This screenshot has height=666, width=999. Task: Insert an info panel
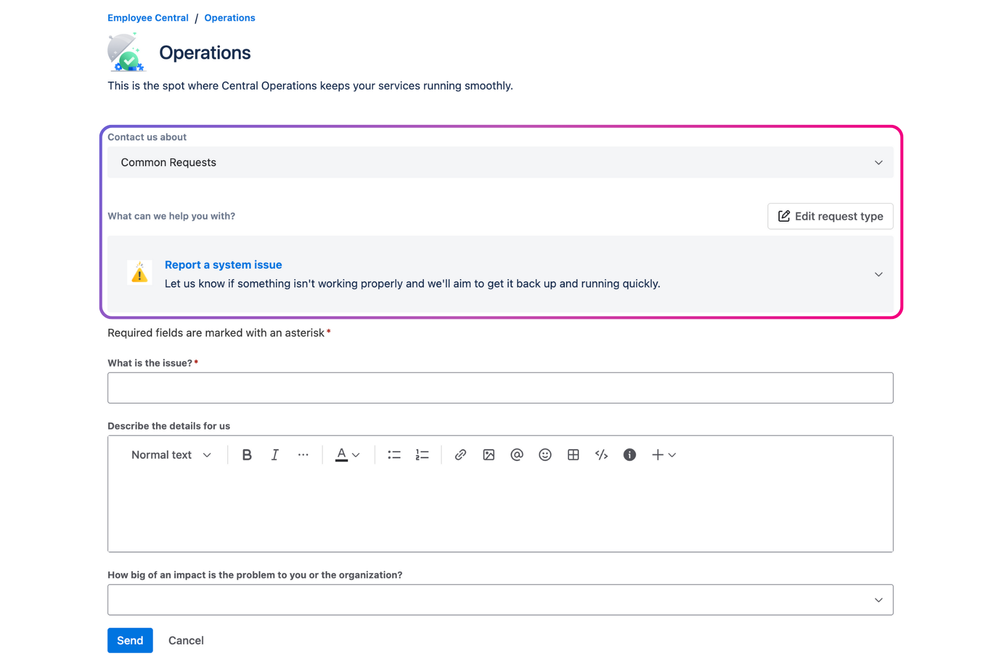[x=629, y=455]
